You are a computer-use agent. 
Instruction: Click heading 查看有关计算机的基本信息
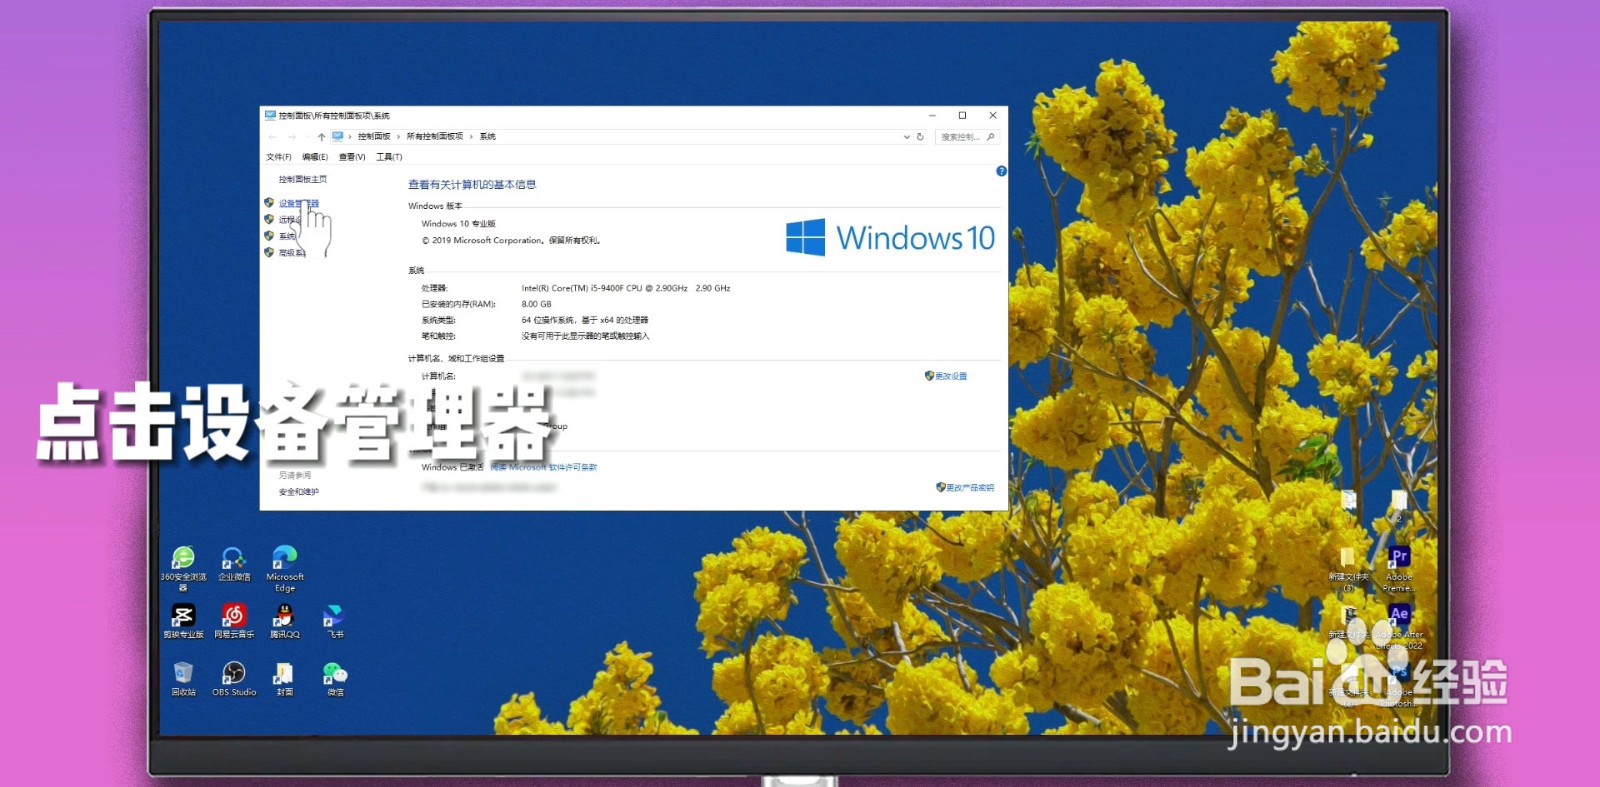tap(472, 185)
